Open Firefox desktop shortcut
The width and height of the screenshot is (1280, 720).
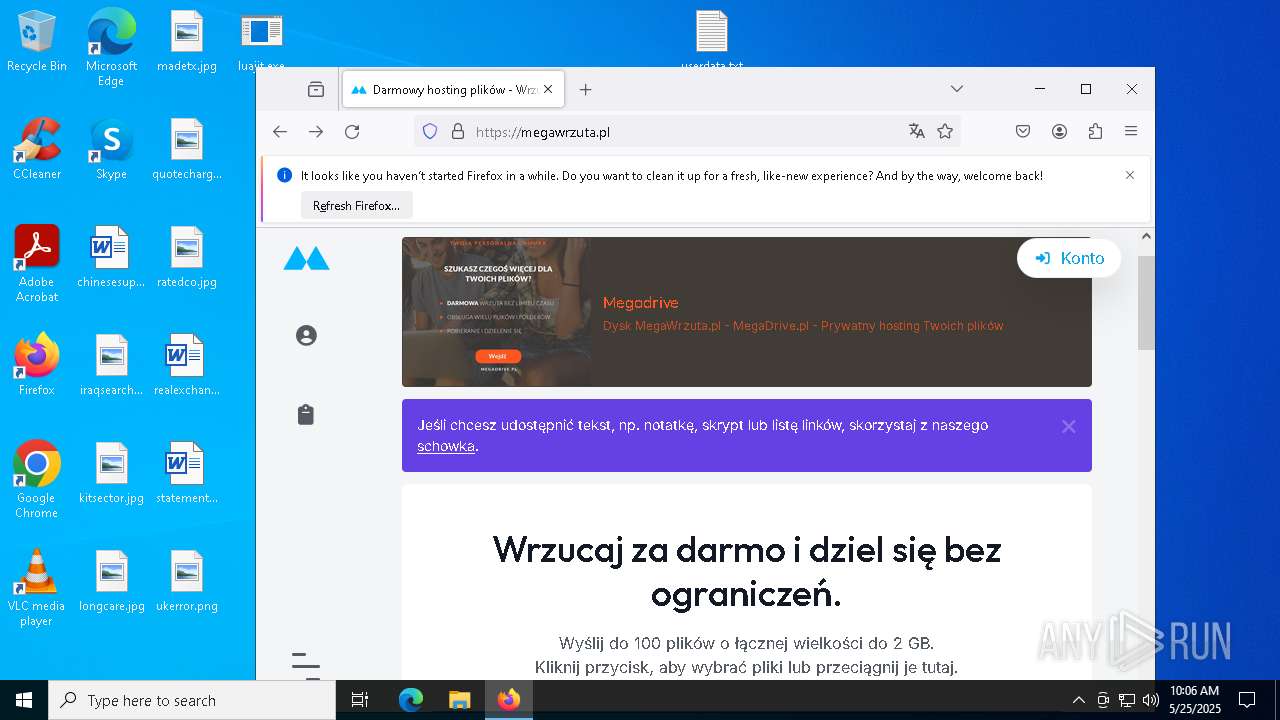[x=37, y=365]
